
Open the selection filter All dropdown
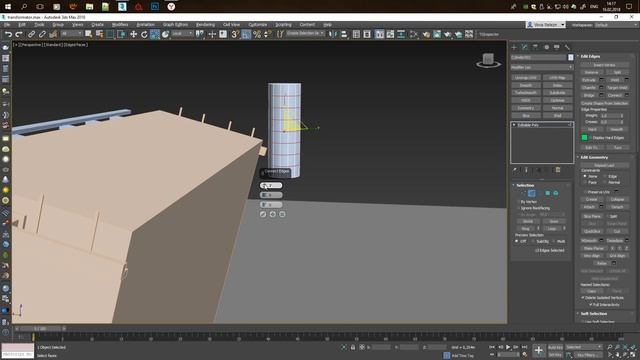pyautogui.click(x=71, y=34)
